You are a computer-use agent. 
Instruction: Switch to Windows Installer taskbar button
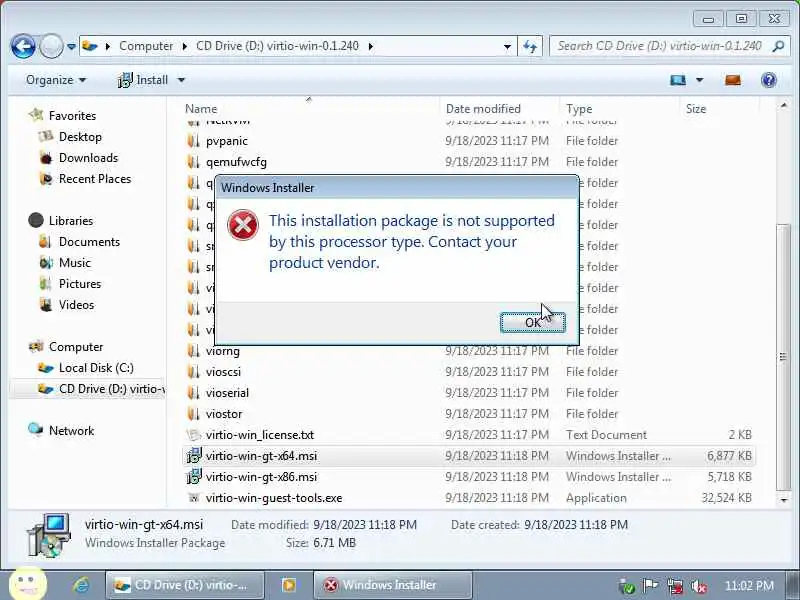pyautogui.click(x=393, y=585)
